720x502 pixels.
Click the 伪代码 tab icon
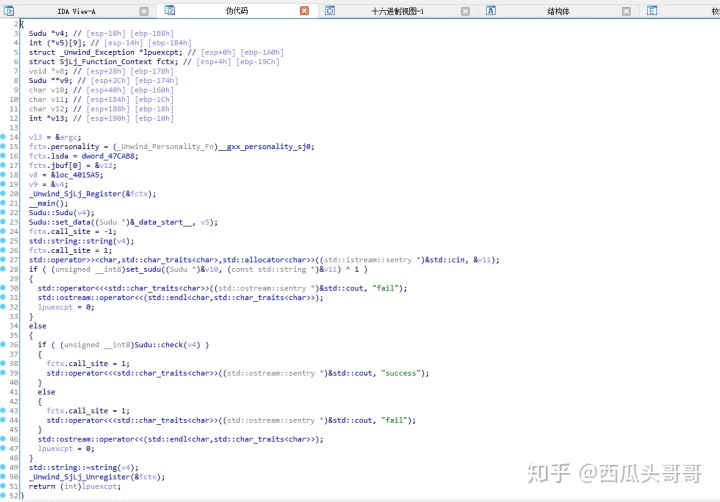coord(169,10)
